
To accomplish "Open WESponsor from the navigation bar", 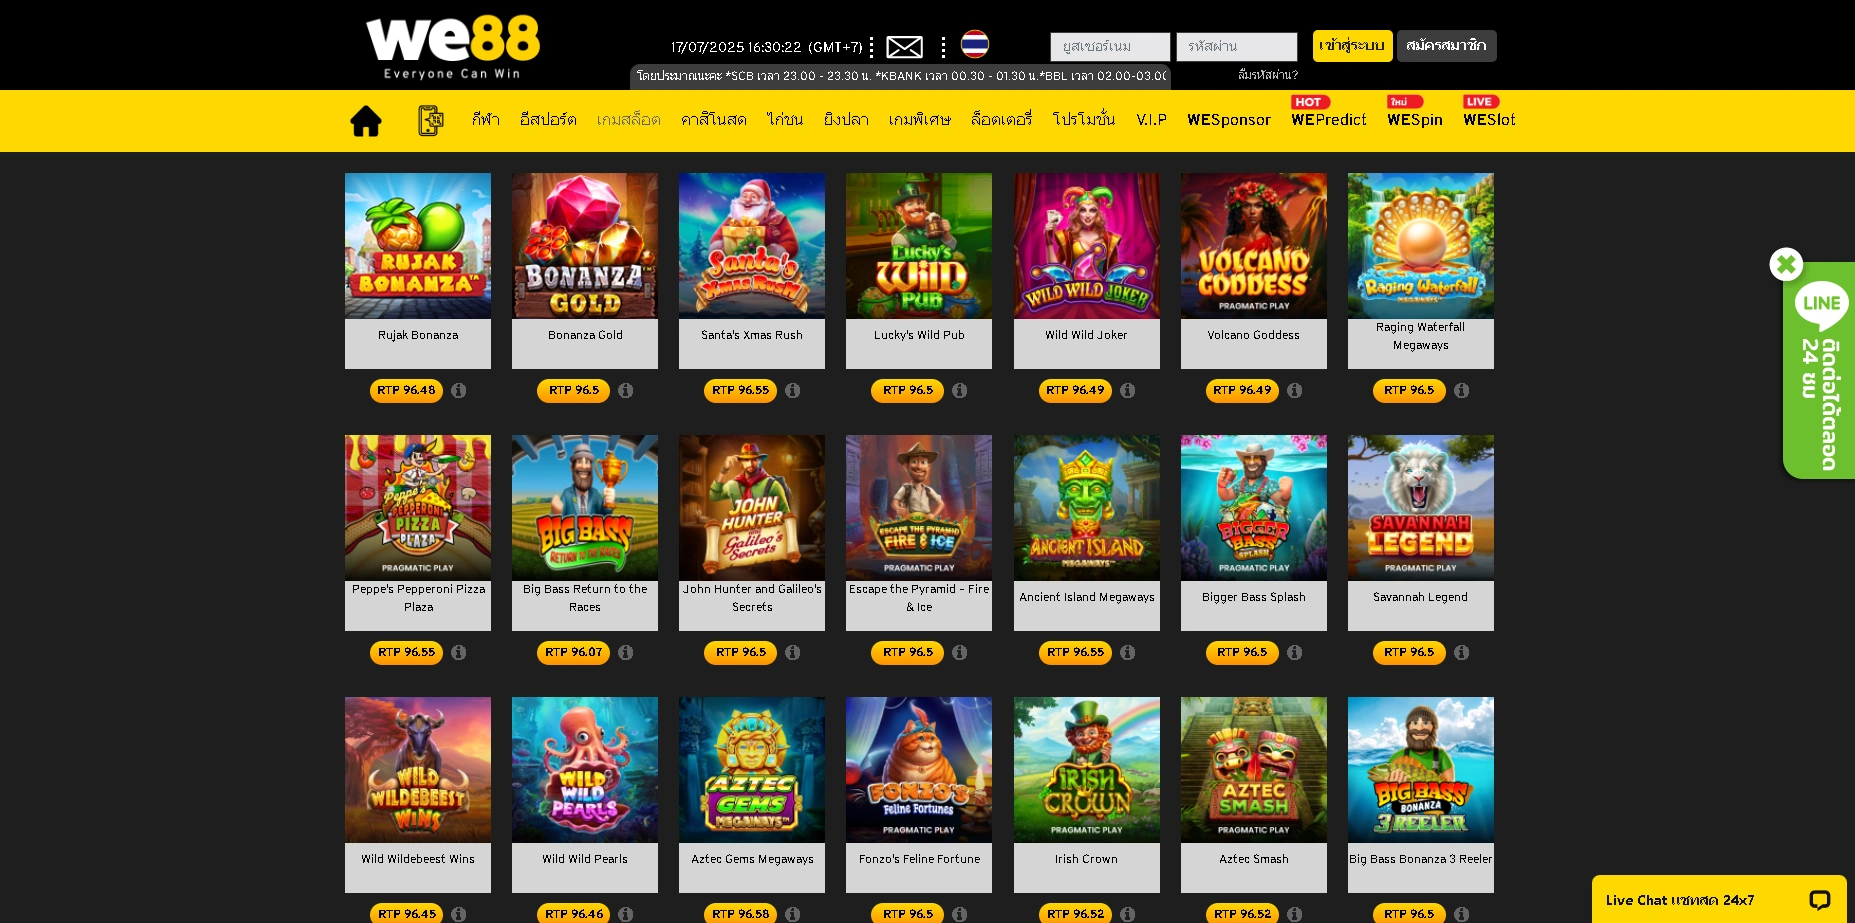I will coord(1229,119).
